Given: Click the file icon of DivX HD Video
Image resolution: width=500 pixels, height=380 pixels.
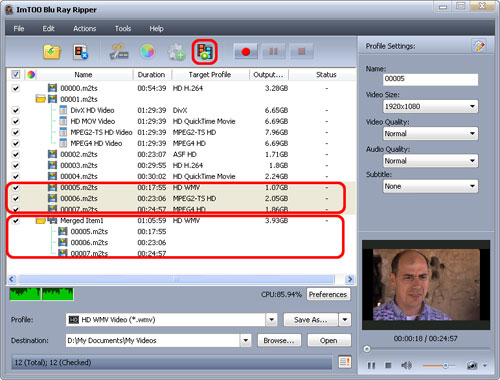Looking at the screenshot, I should pyautogui.click(x=63, y=110).
